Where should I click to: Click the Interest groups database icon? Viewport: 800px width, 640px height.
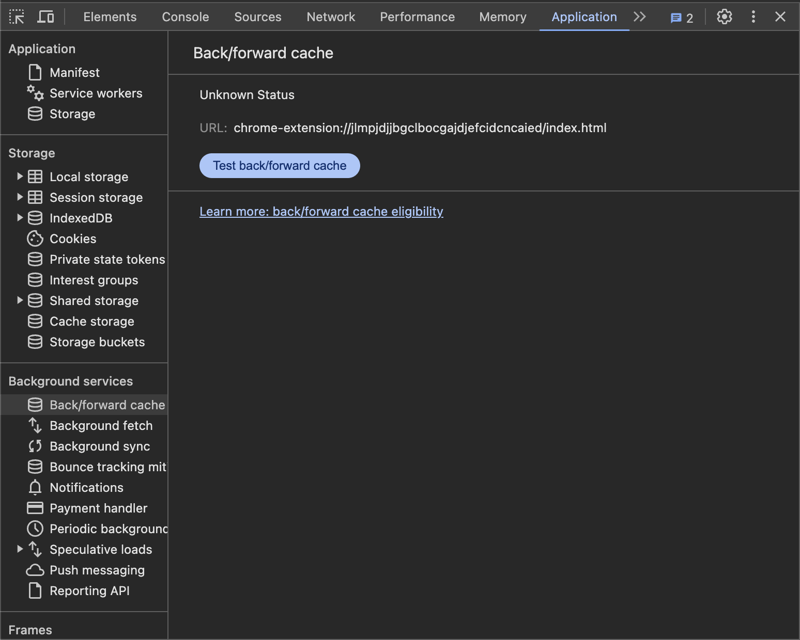[35, 280]
